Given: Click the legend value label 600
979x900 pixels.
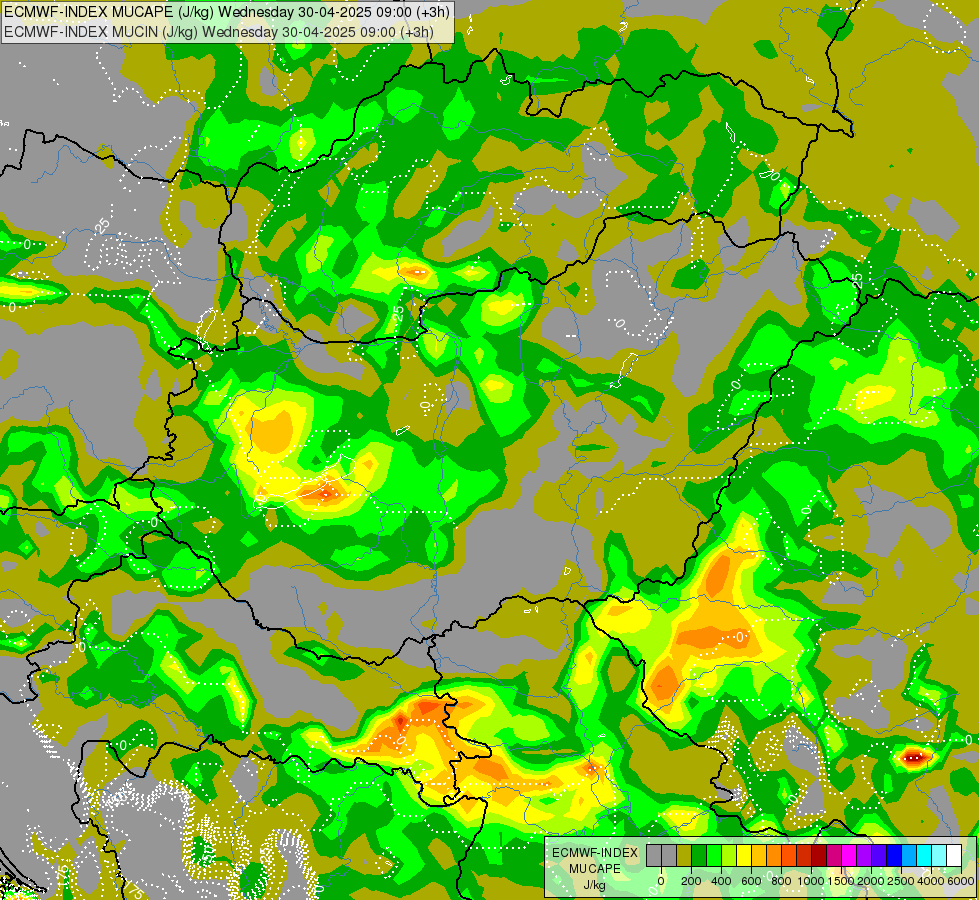Looking at the screenshot, I should click(751, 881).
